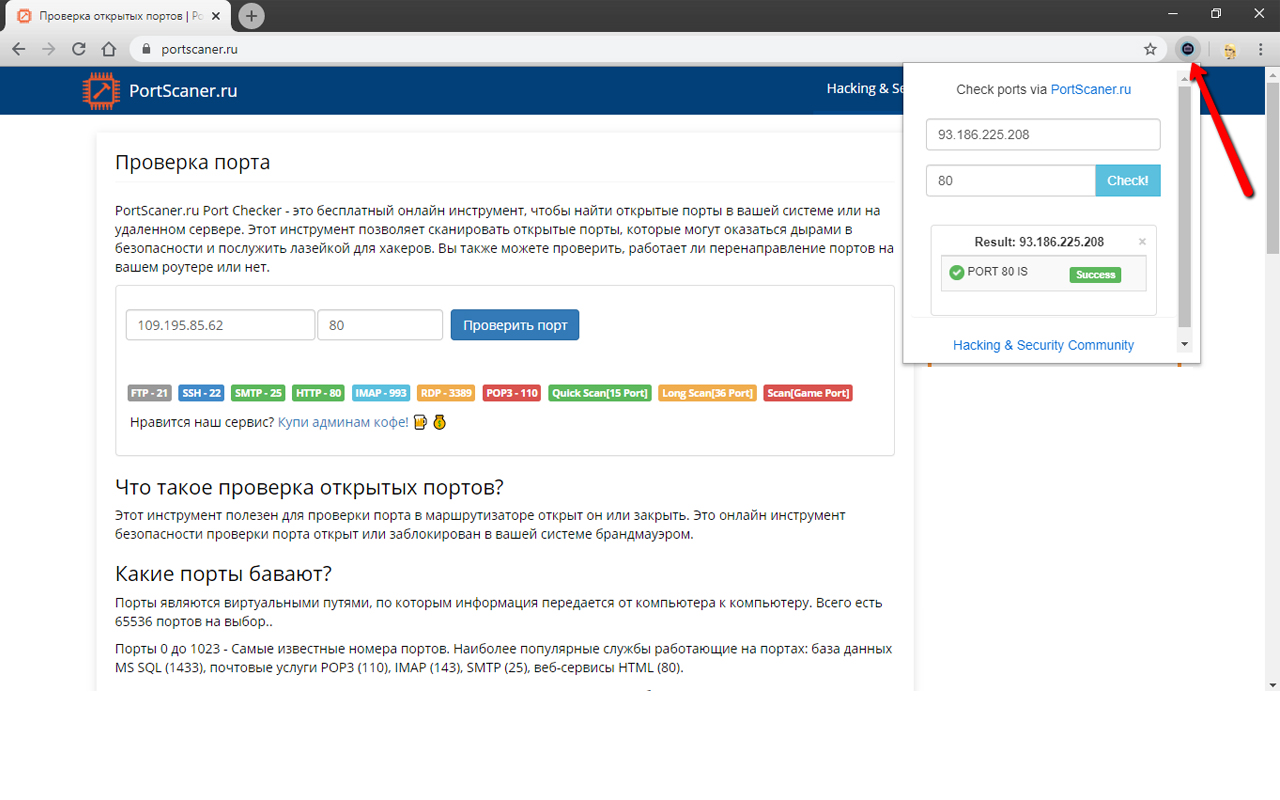Open PortScaner.ru link in extension popup

tap(1091, 89)
